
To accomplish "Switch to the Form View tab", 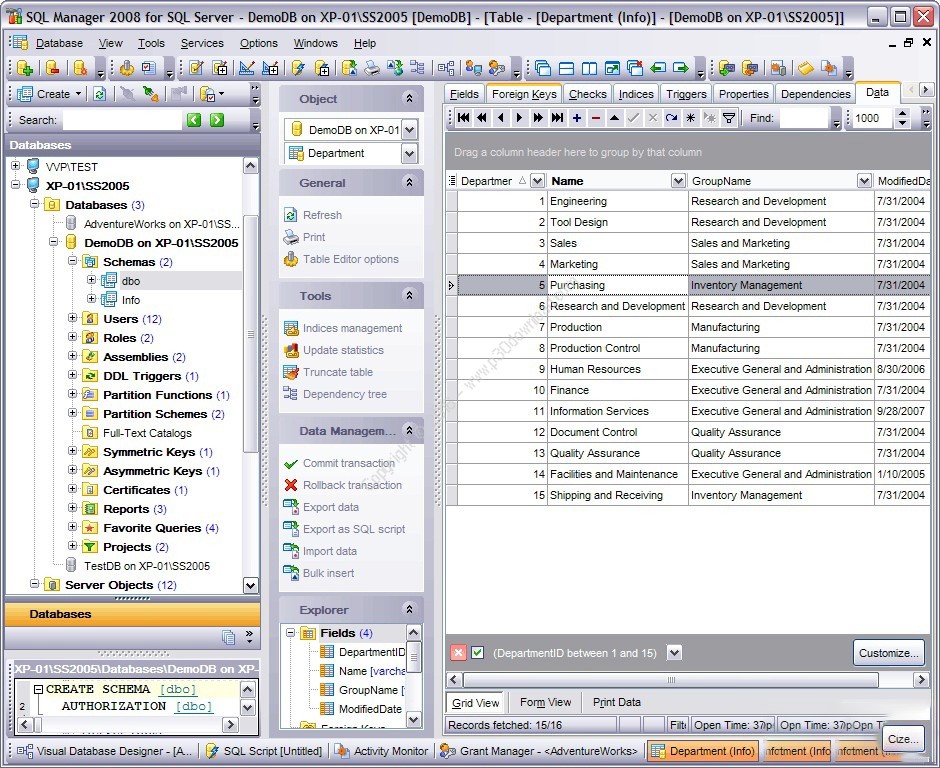I will tap(545, 702).
